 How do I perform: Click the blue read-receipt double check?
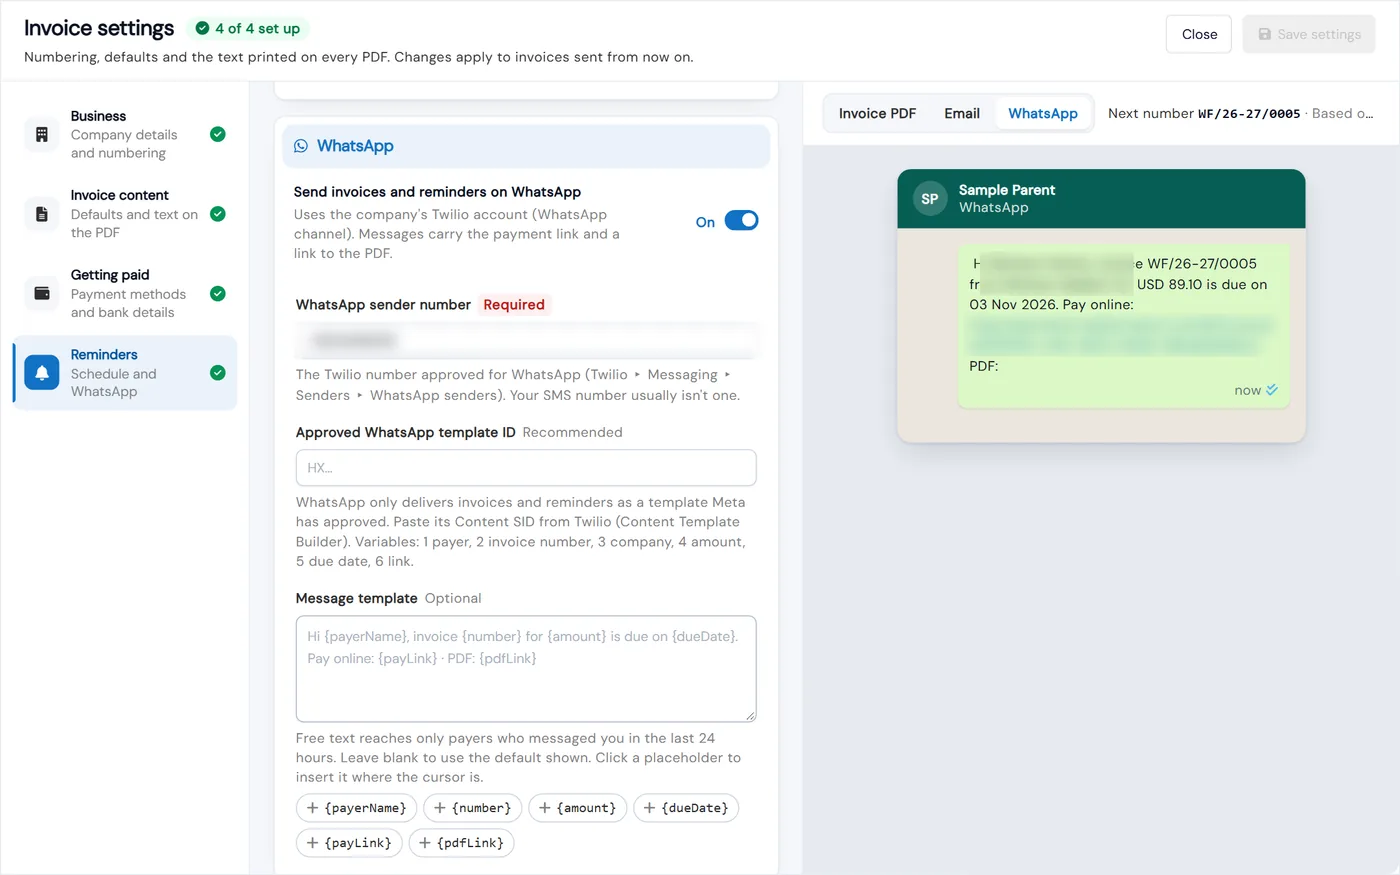(x=1272, y=390)
